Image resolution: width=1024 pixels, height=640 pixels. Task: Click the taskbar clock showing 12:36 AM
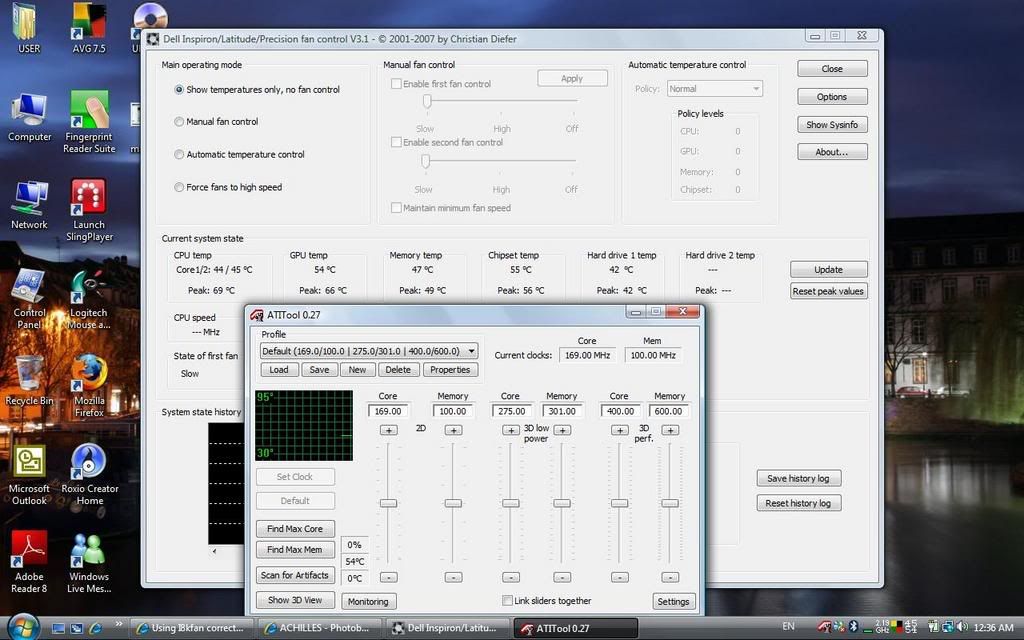click(x=993, y=628)
